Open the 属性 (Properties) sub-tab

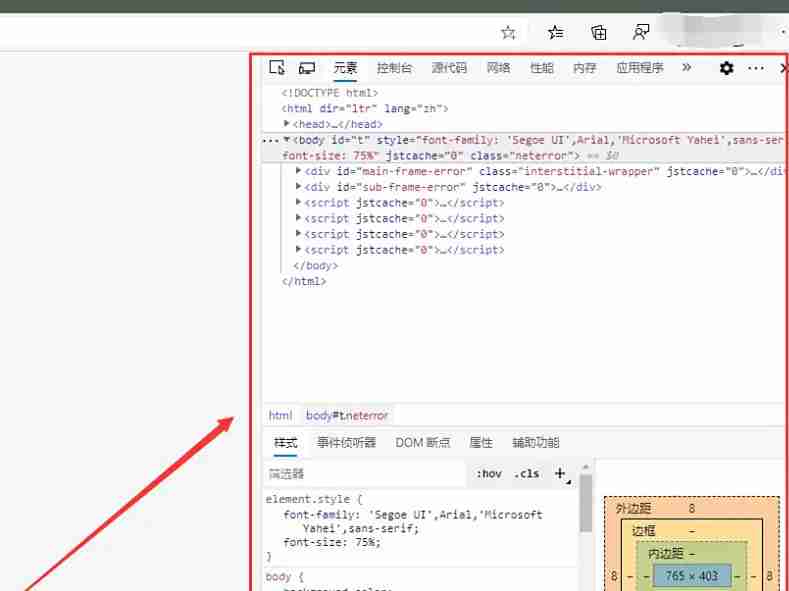[481, 443]
